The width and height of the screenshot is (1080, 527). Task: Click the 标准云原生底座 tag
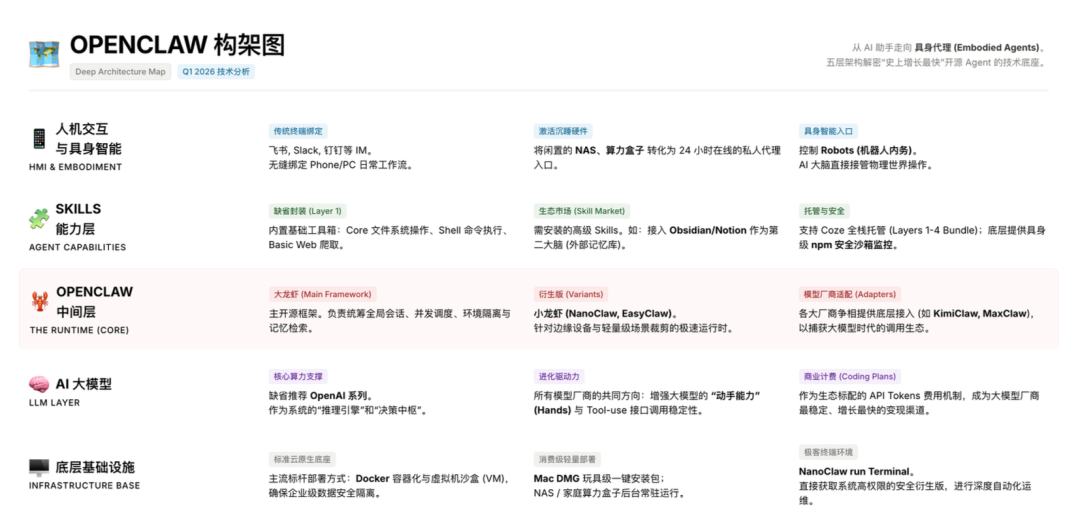tap(302, 459)
